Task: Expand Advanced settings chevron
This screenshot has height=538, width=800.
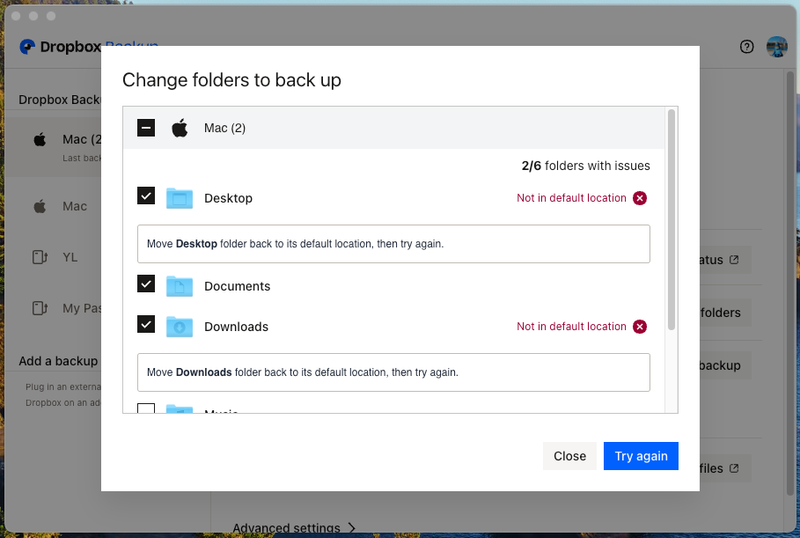Action: pyautogui.click(x=351, y=528)
